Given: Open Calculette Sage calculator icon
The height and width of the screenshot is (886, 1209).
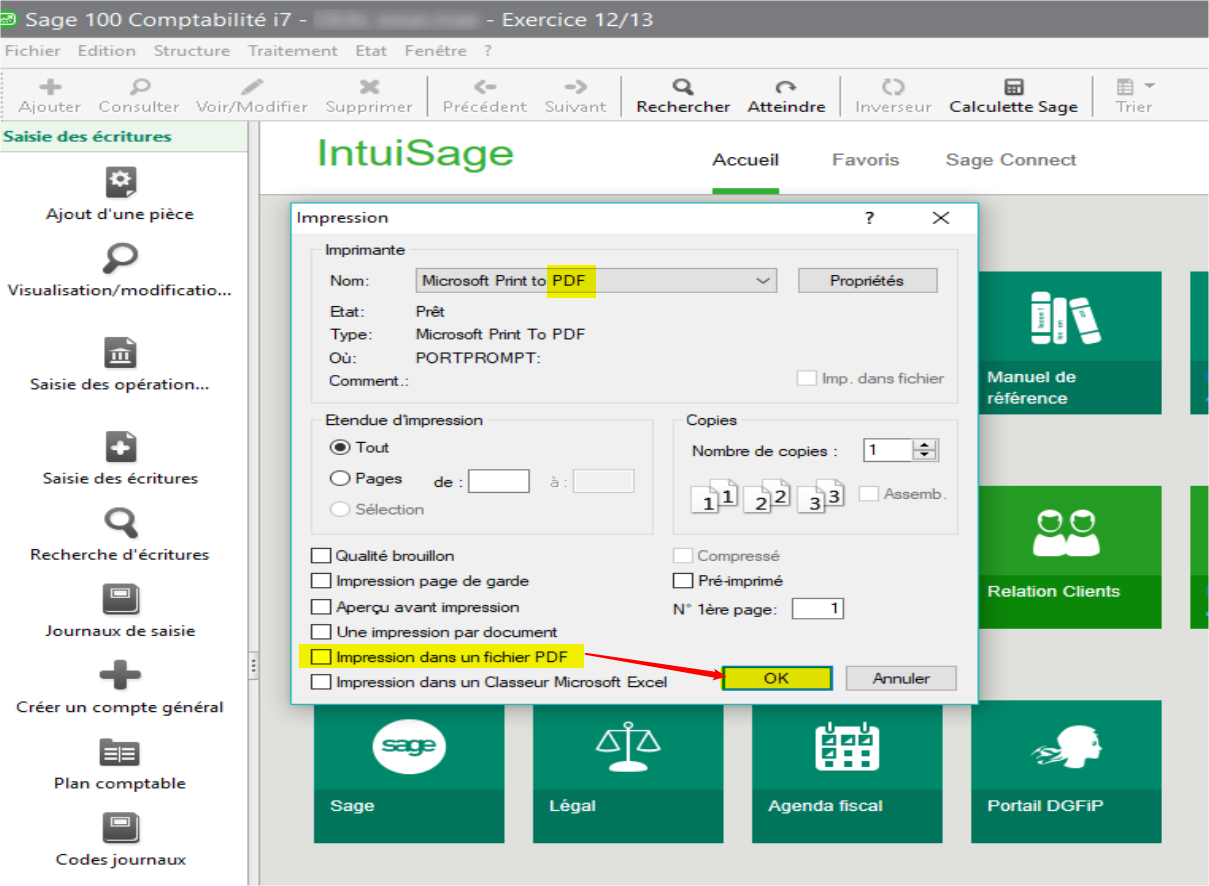Looking at the screenshot, I should [1013, 87].
